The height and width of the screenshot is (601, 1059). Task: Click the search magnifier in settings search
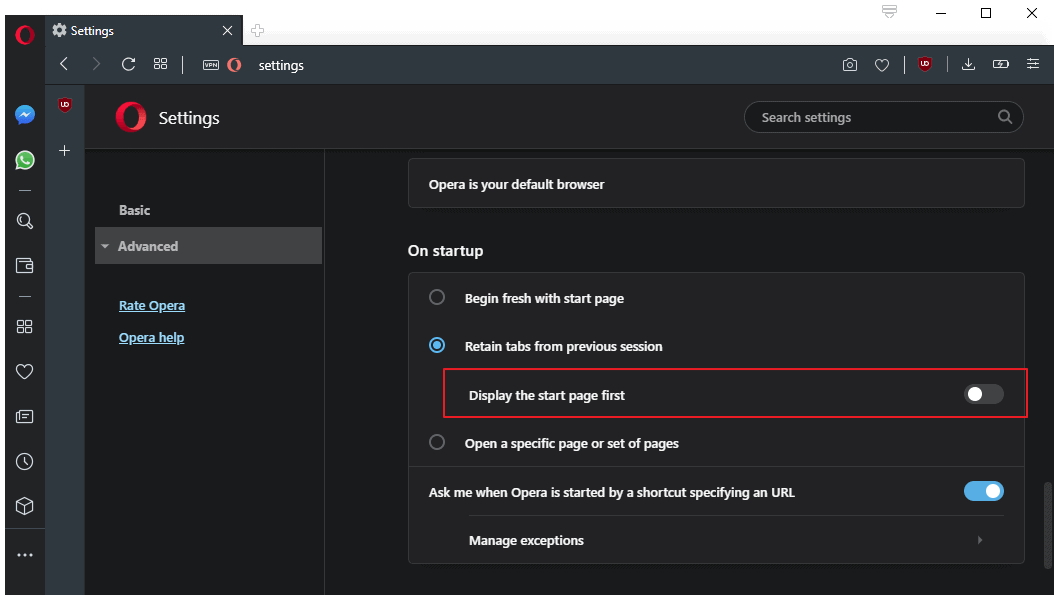pyautogui.click(x=1005, y=117)
